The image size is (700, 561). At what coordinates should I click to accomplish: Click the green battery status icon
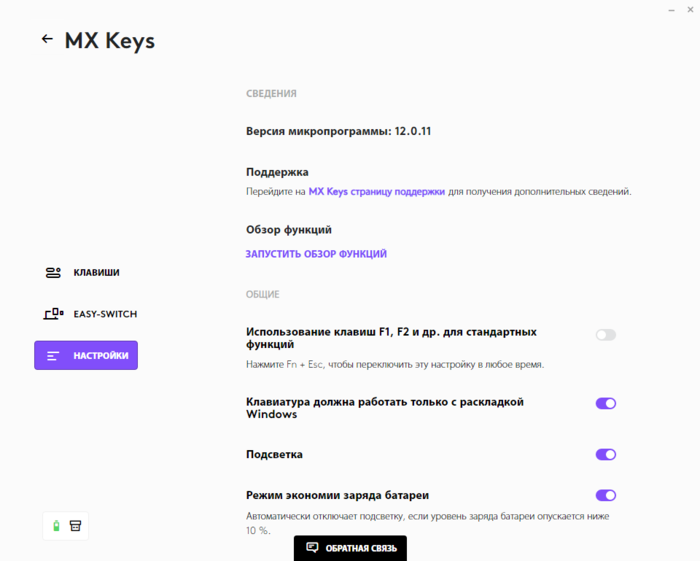(x=56, y=526)
